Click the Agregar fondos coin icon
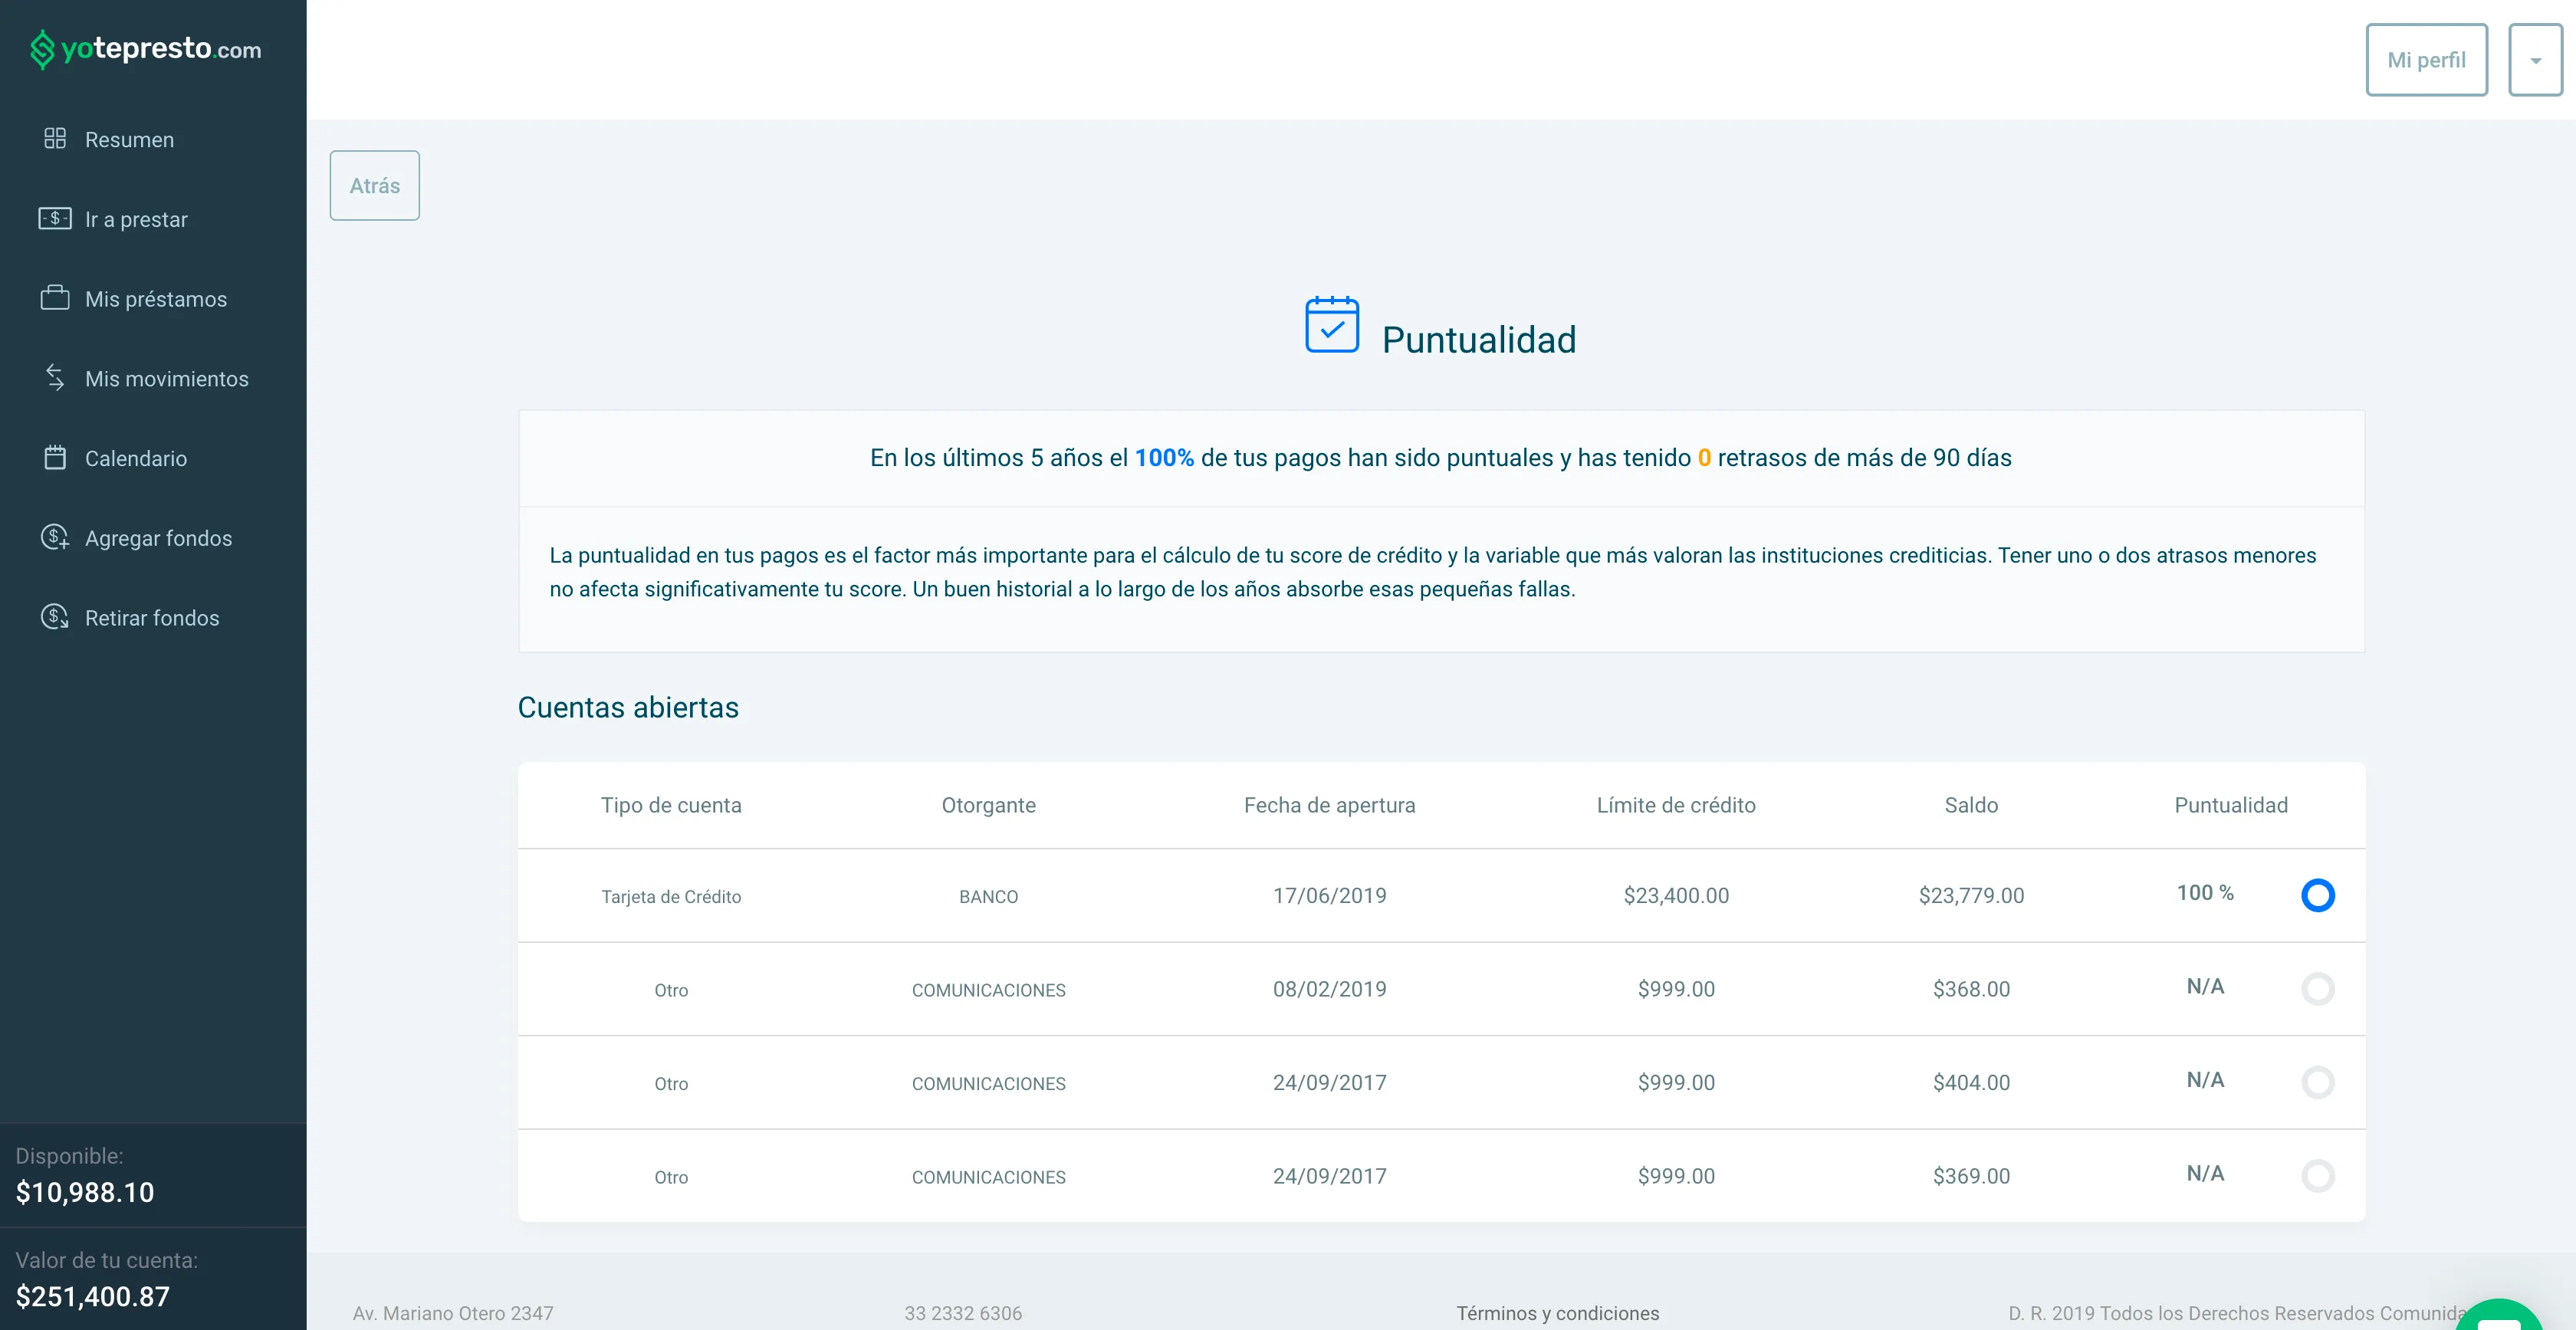Screen dimensions: 2576x1330 click(x=55, y=538)
